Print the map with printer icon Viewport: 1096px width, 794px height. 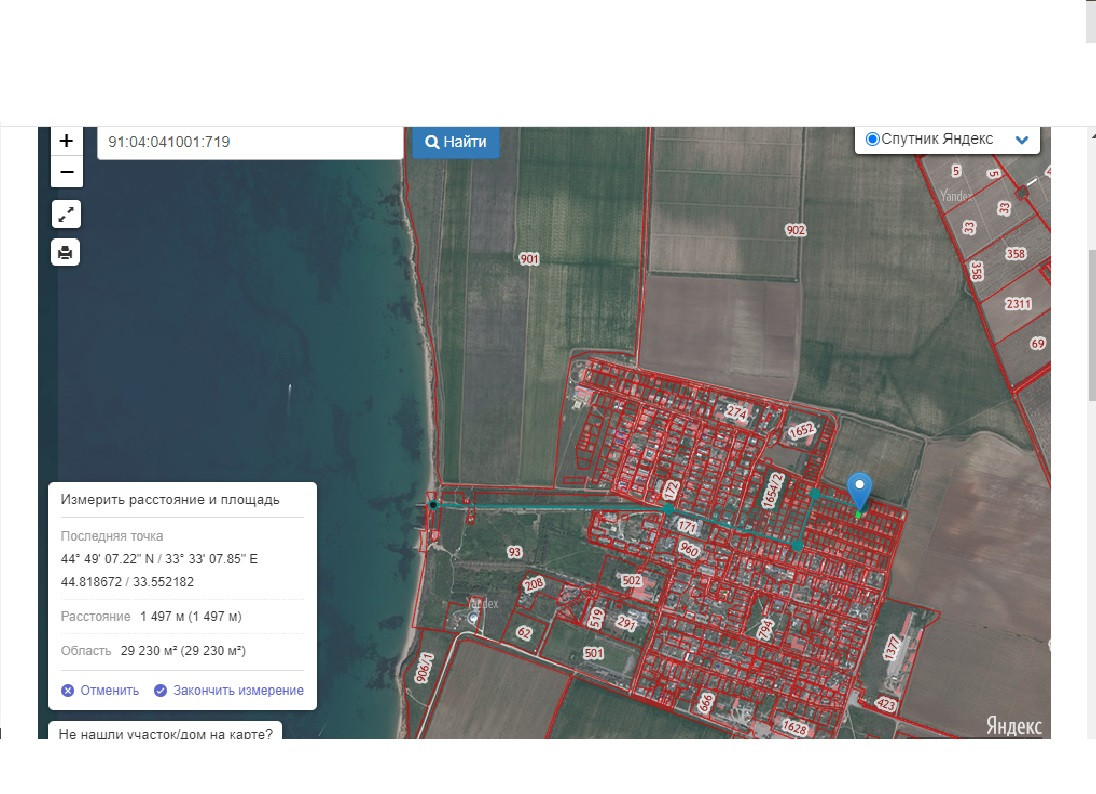pyautogui.click(x=66, y=253)
